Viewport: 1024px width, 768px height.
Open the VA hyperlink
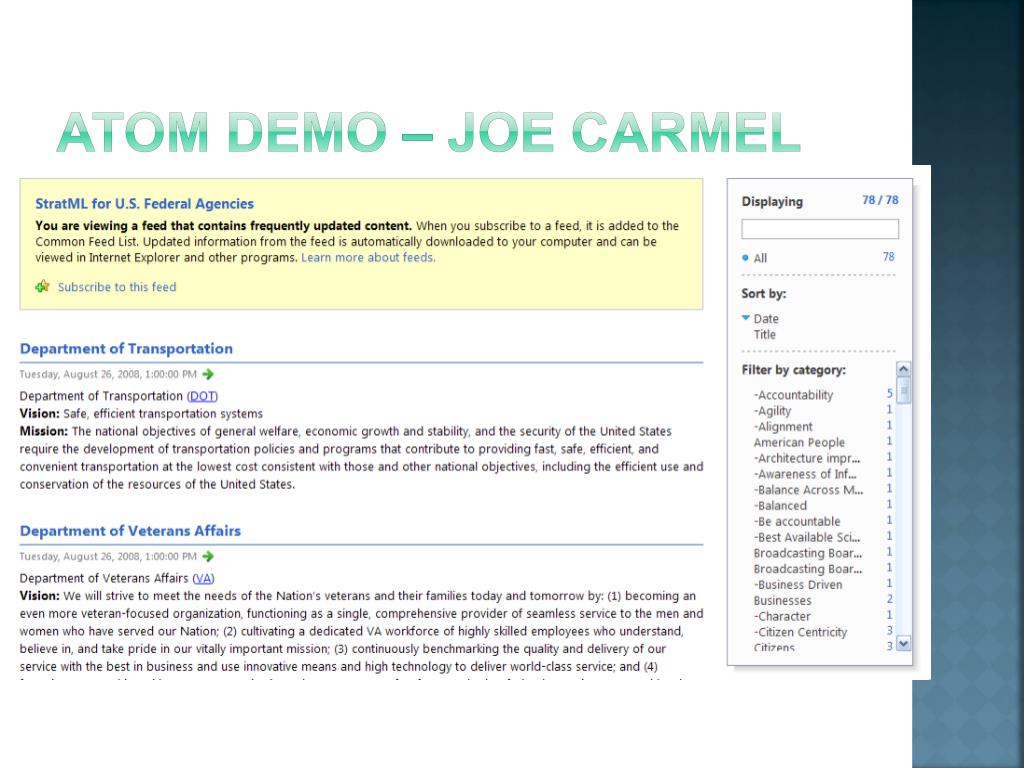[203, 578]
